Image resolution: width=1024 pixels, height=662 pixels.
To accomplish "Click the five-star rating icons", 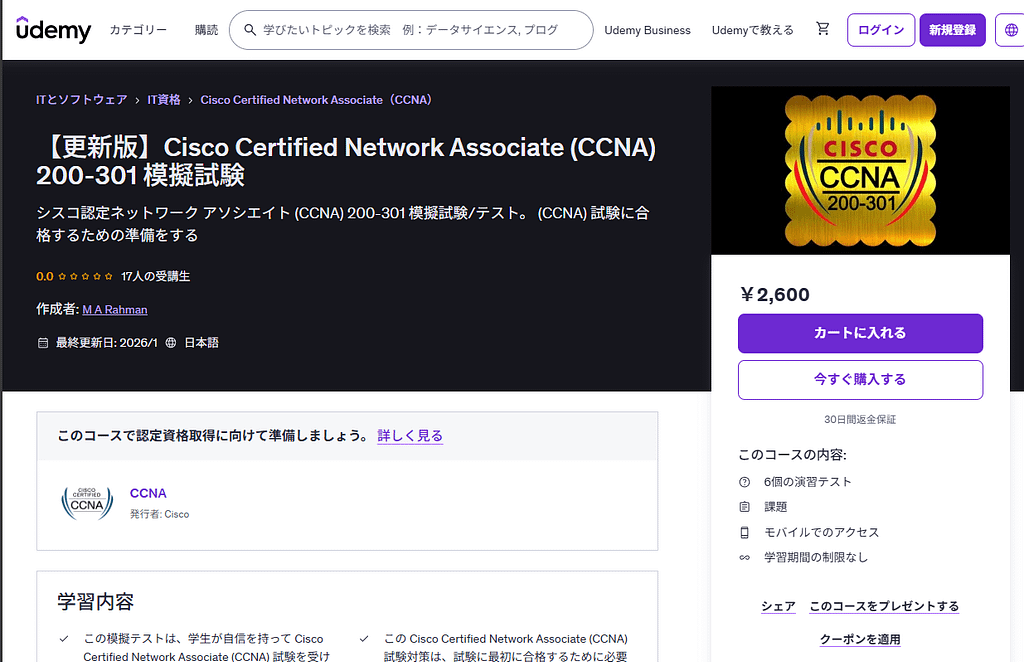I will pos(86,276).
